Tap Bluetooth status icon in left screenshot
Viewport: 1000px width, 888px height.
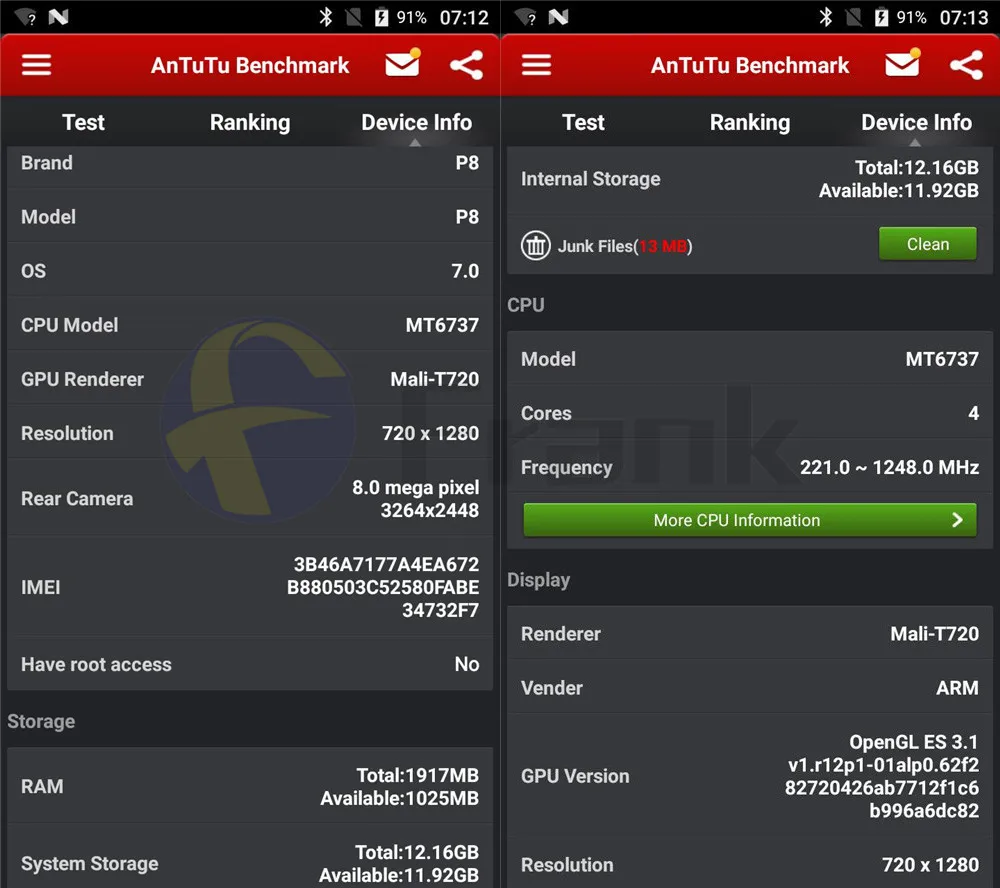pyautogui.click(x=326, y=17)
